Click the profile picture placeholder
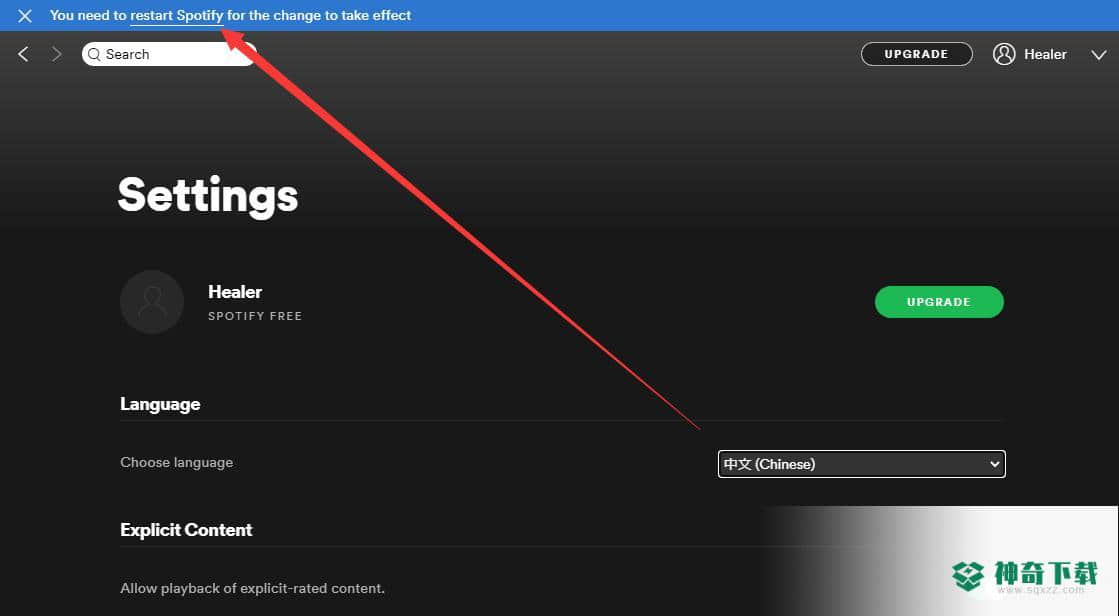 click(152, 302)
